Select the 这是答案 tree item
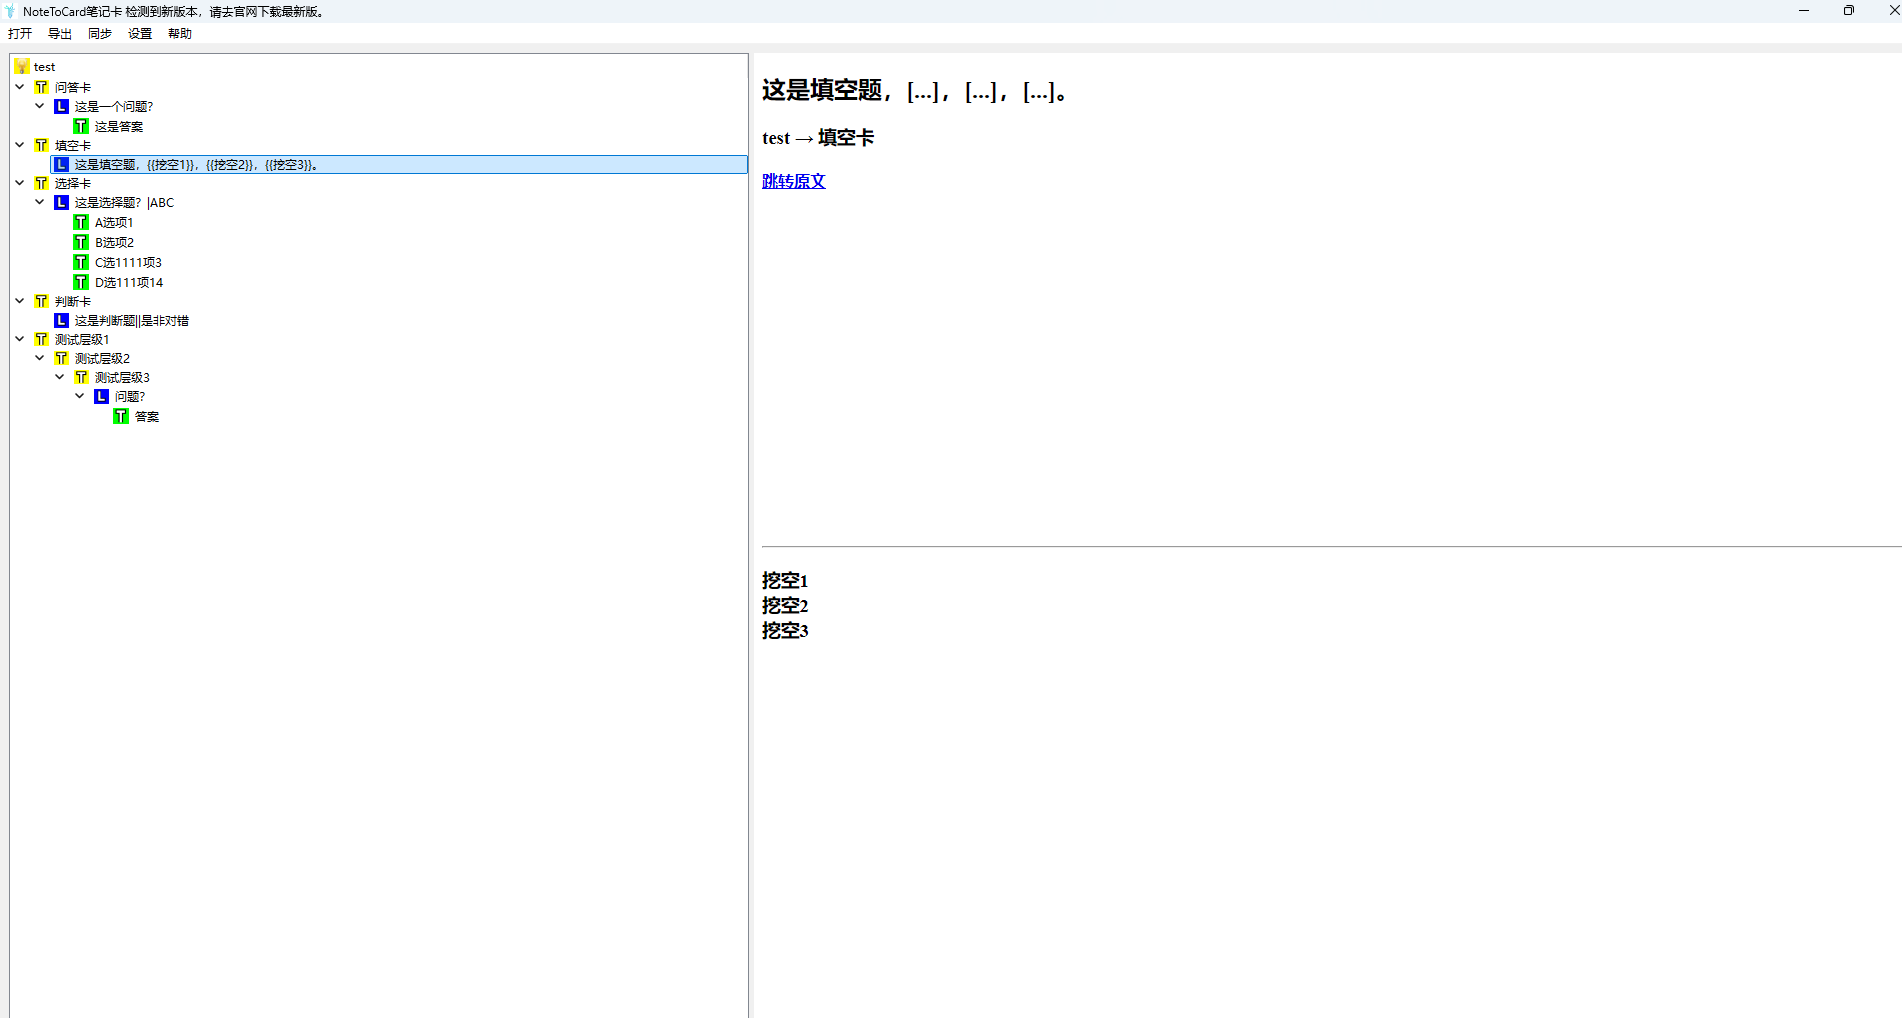Image resolution: width=1902 pixels, height=1018 pixels. coord(119,126)
